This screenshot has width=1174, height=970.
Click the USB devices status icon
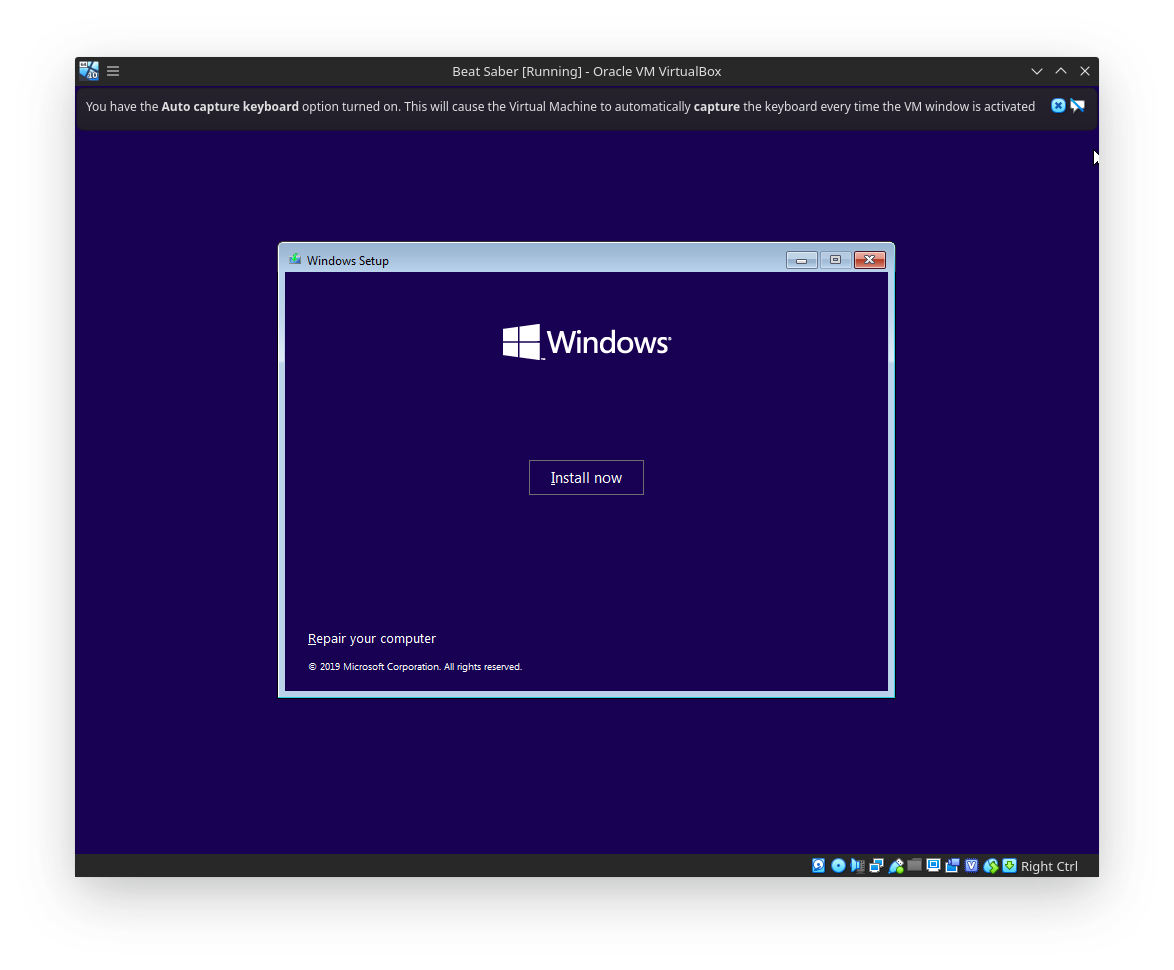895,865
